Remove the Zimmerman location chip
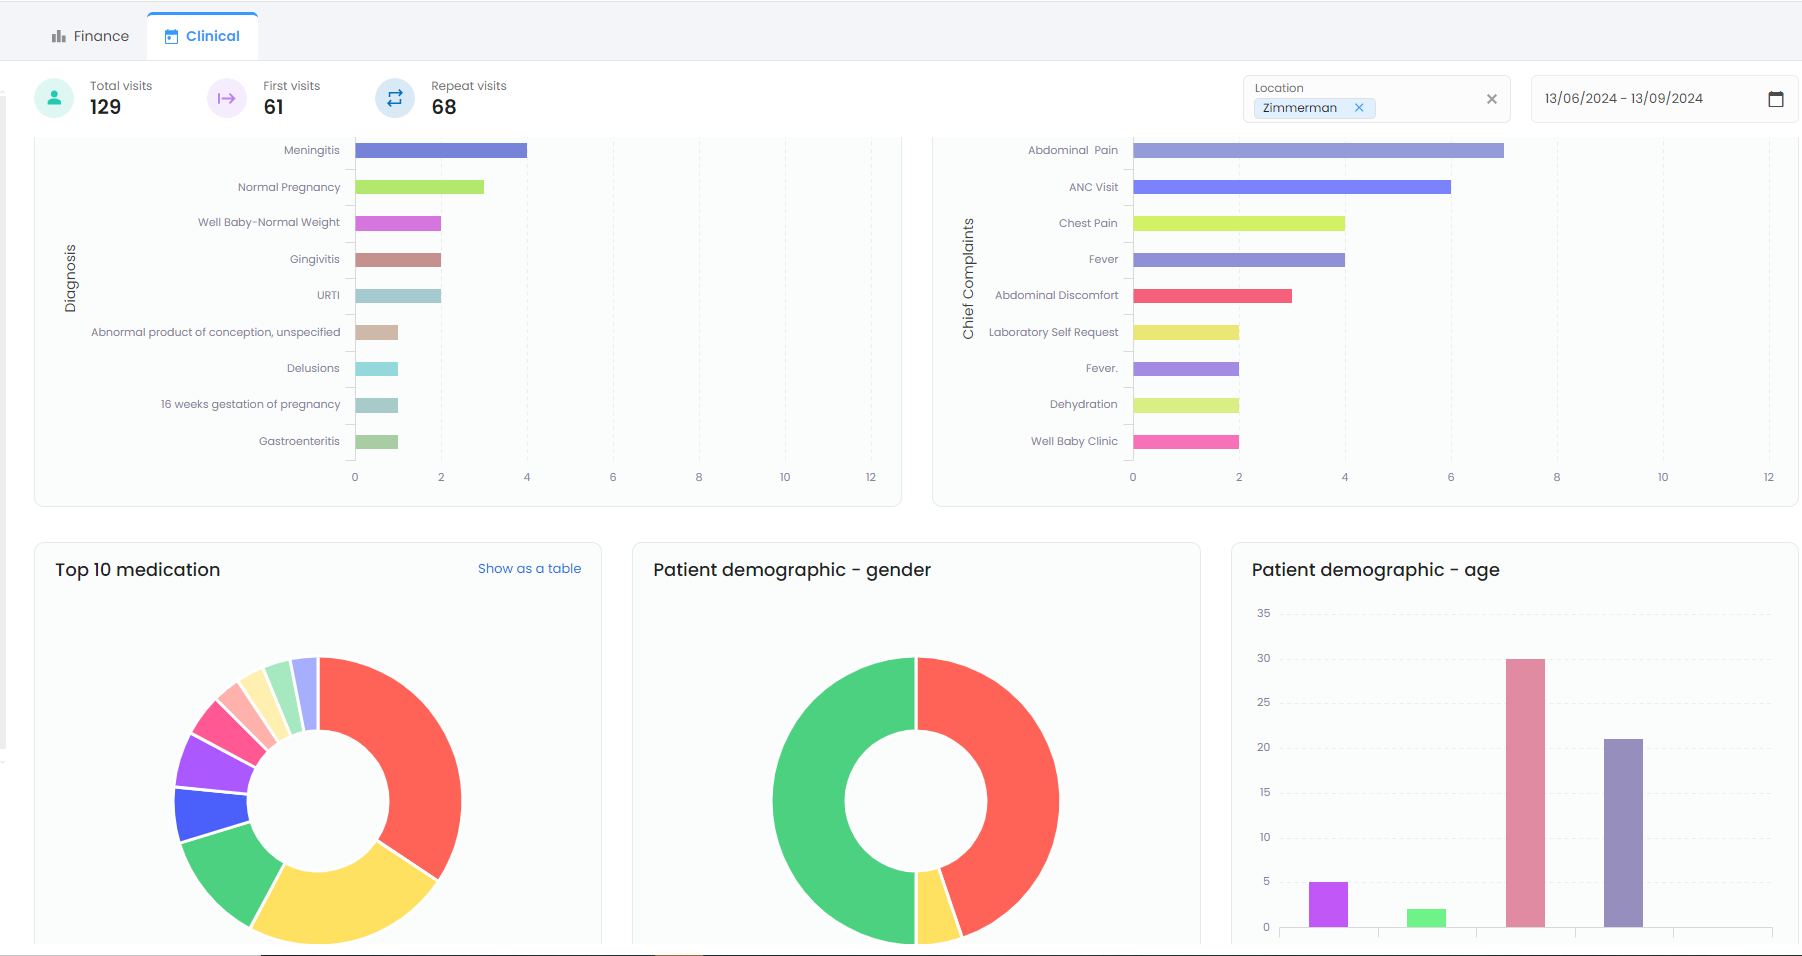This screenshot has width=1802, height=956. tap(1359, 108)
